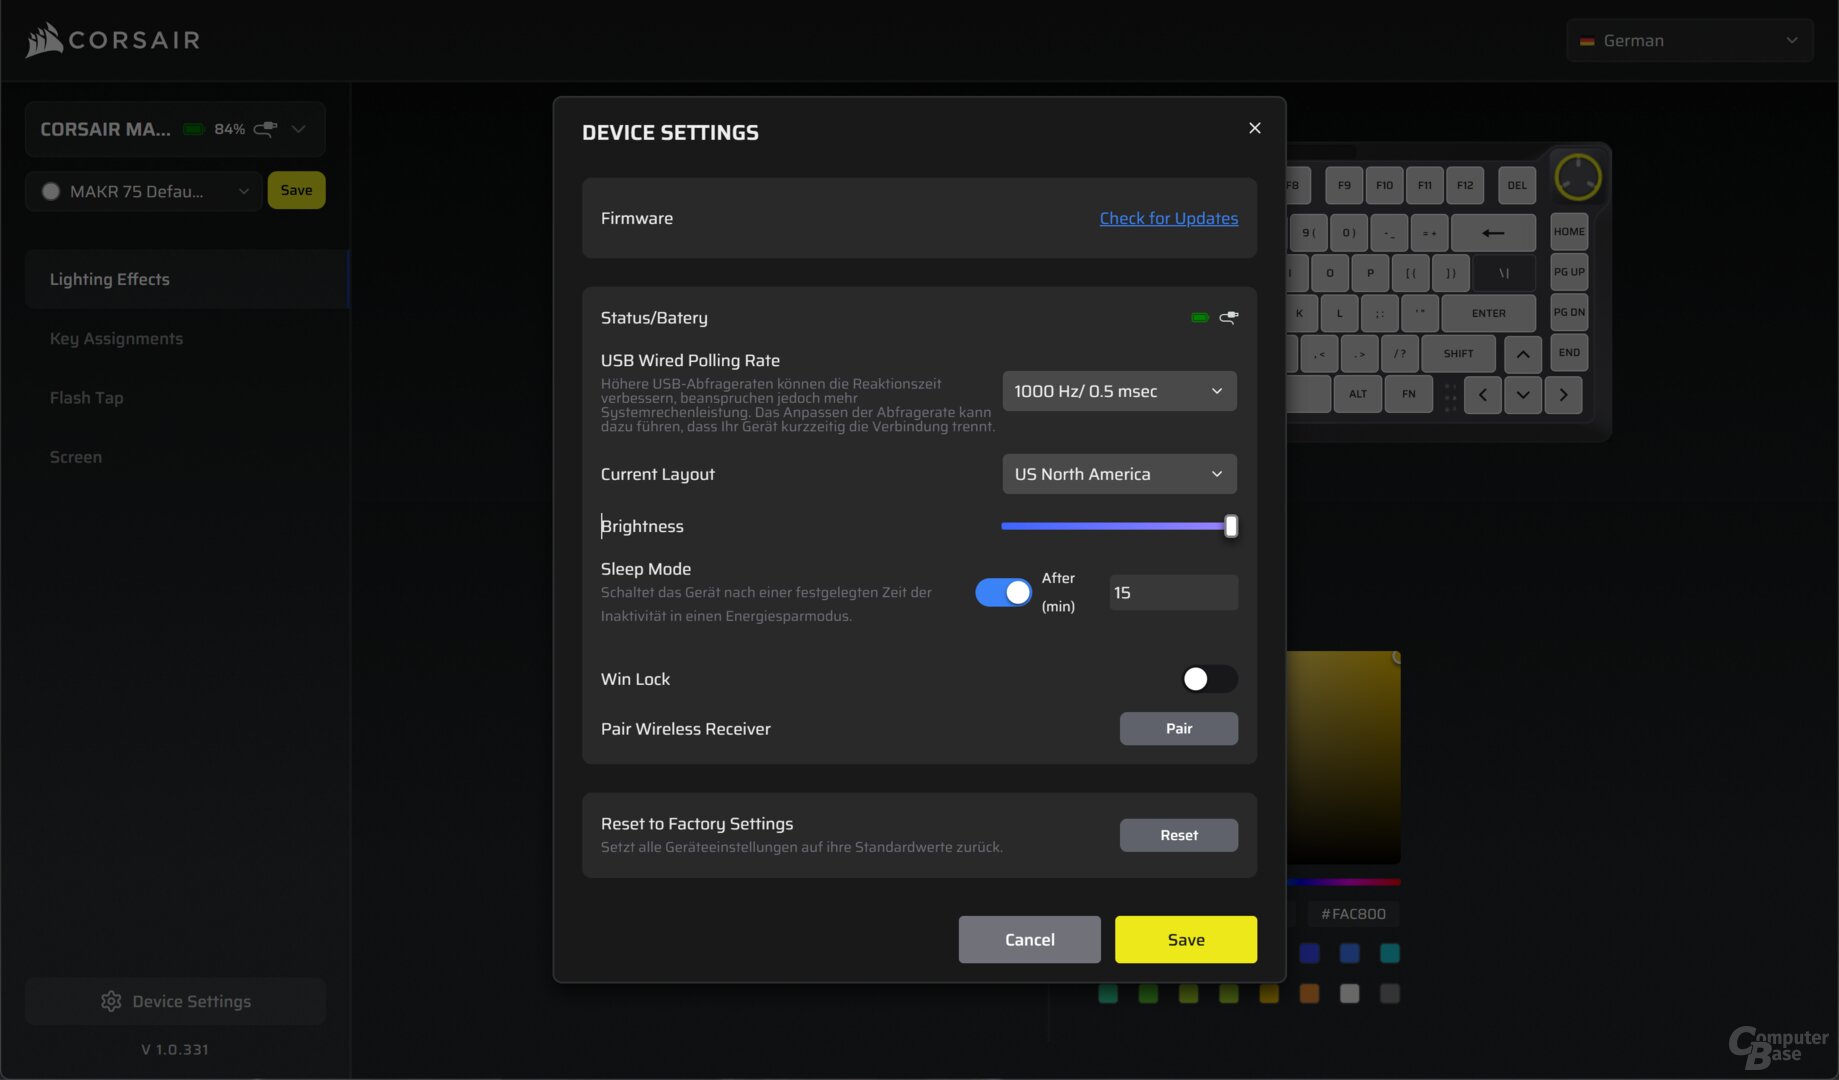Screen dimensions: 1839x1080
Task: Click the F12 key on keyboard preview
Action: click(1465, 185)
